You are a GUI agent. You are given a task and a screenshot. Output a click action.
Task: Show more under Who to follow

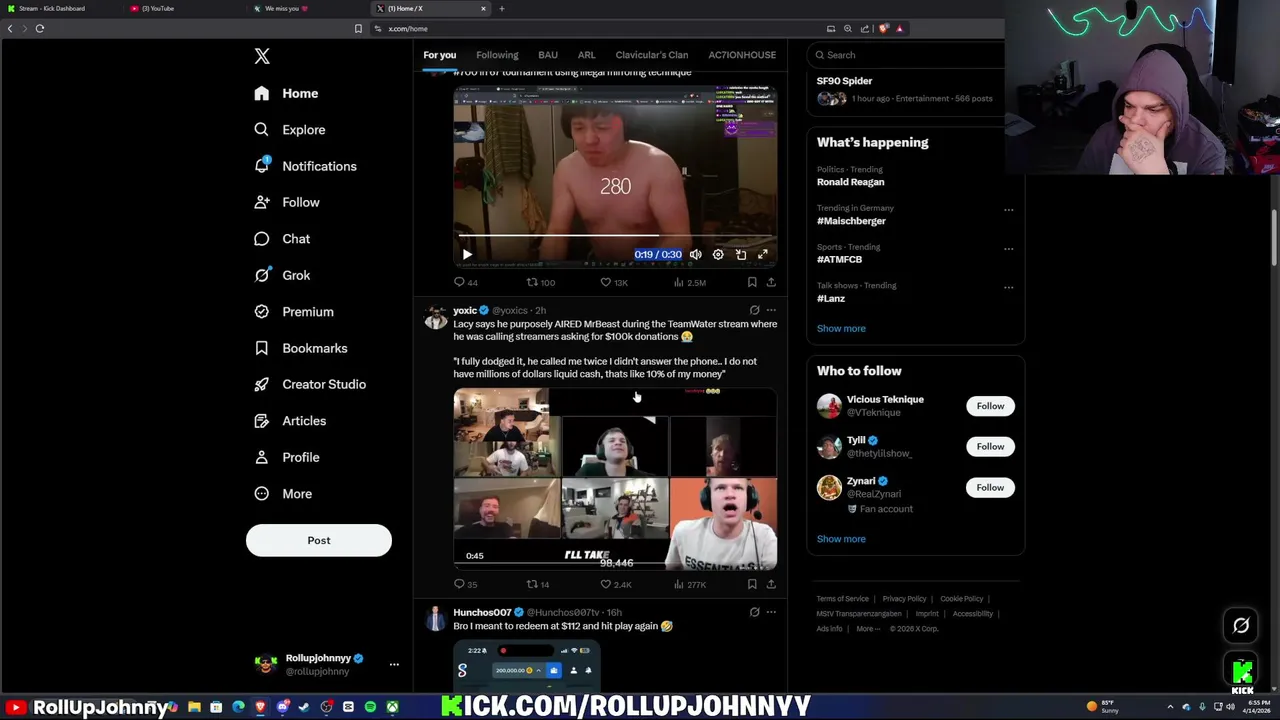(841, 539)
